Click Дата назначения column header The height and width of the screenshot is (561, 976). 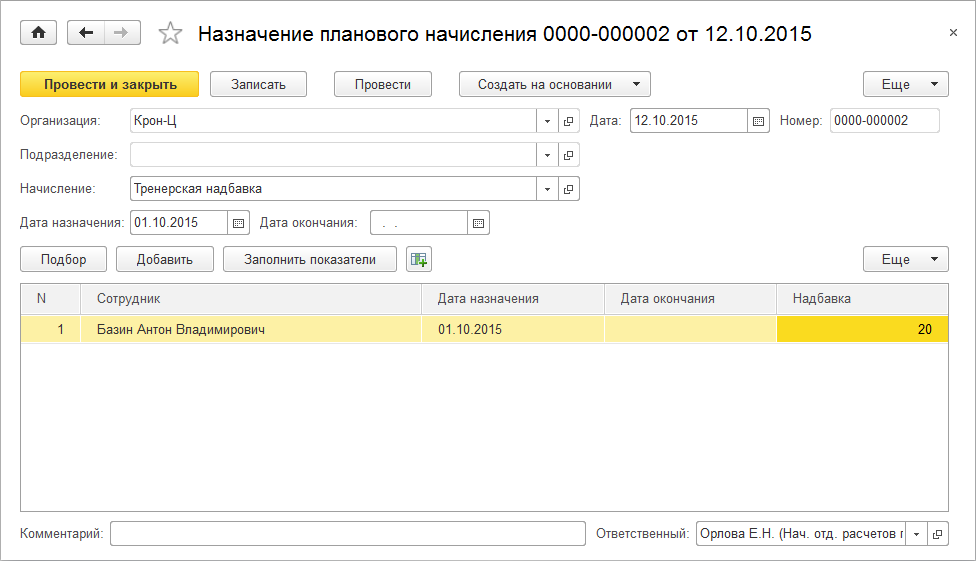[513, 298]
